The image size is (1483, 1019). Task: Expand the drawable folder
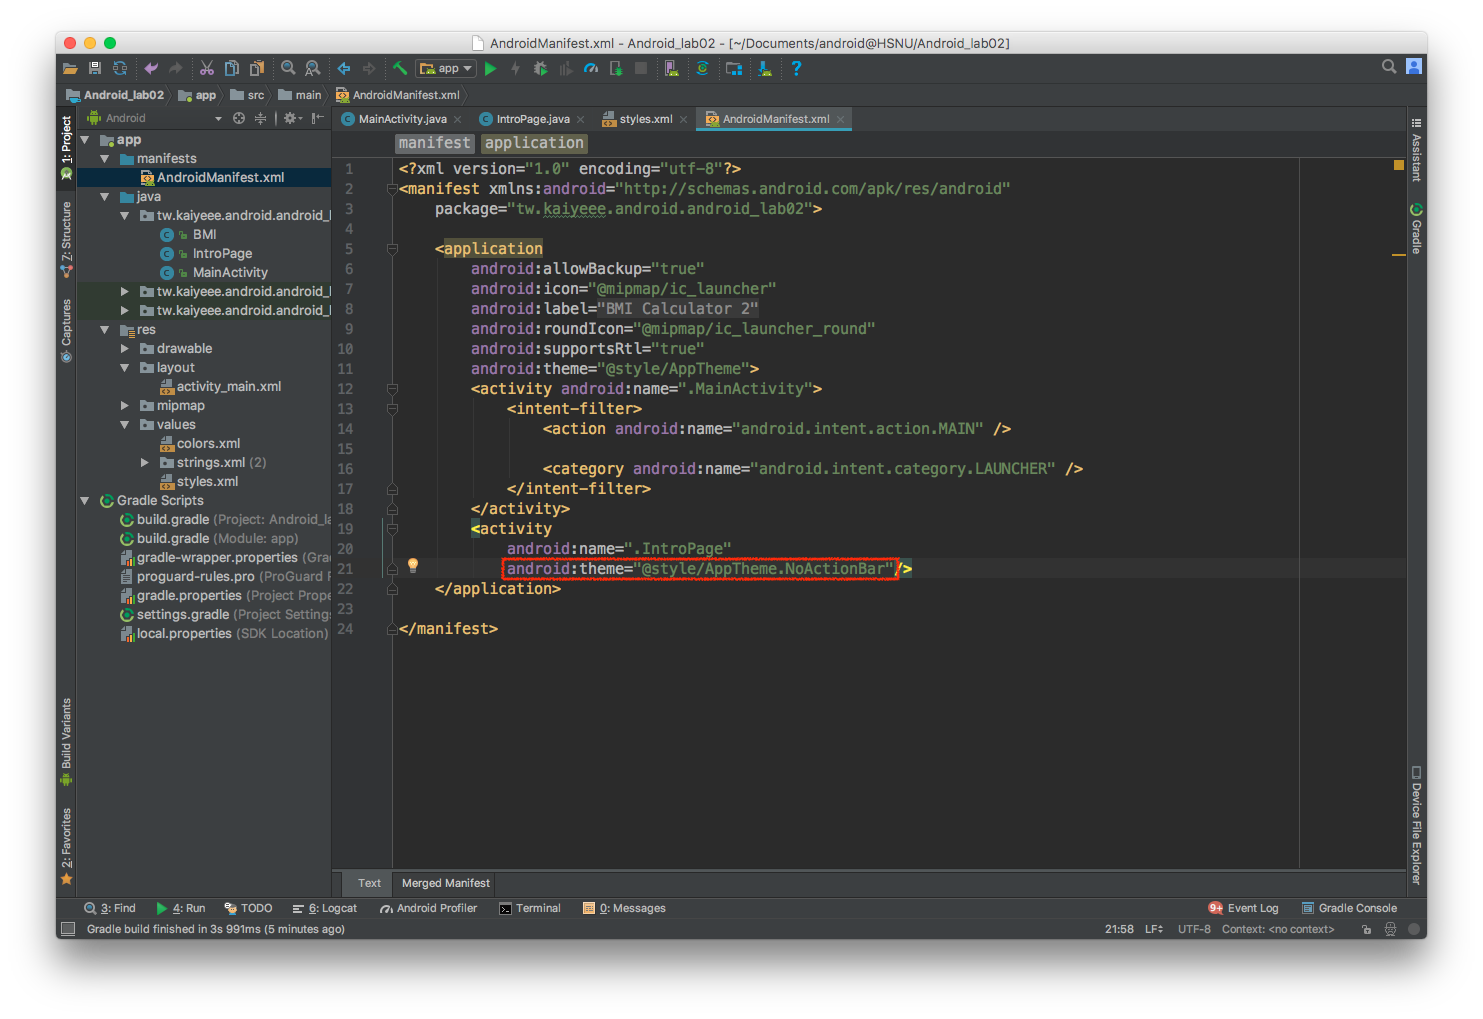point(125,349)
